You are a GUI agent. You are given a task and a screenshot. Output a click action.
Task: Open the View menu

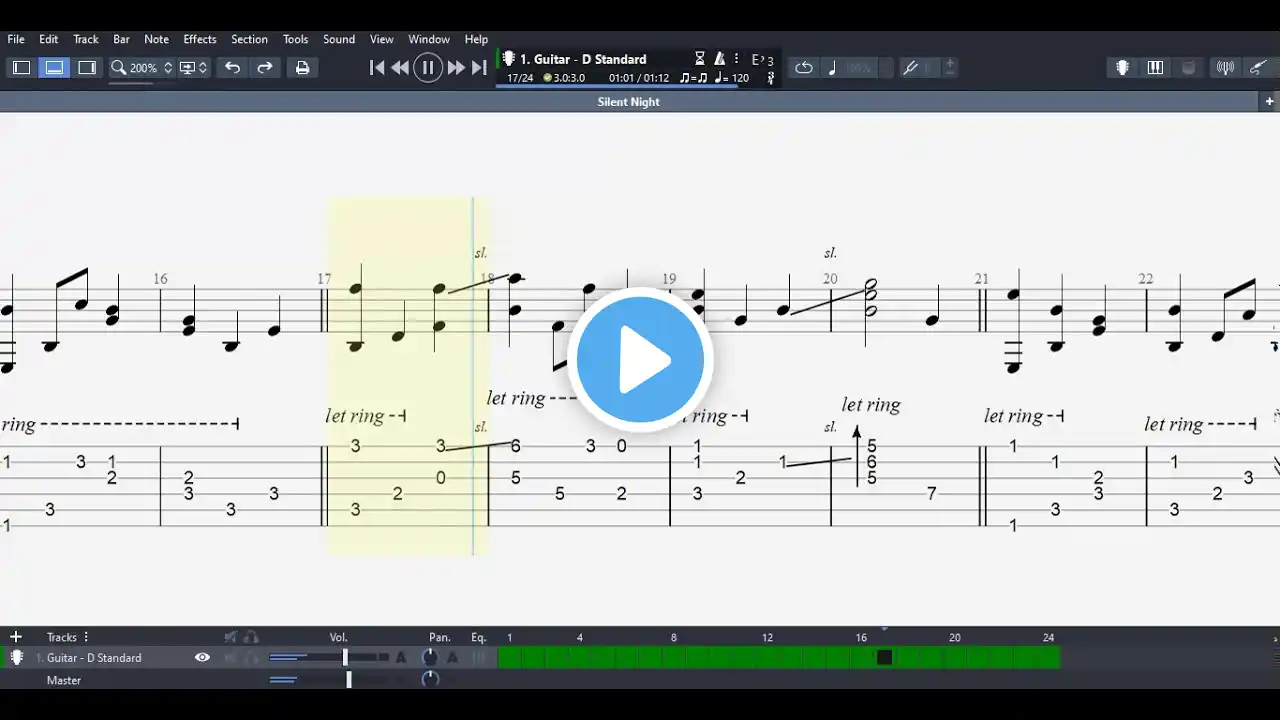point(382,39)
